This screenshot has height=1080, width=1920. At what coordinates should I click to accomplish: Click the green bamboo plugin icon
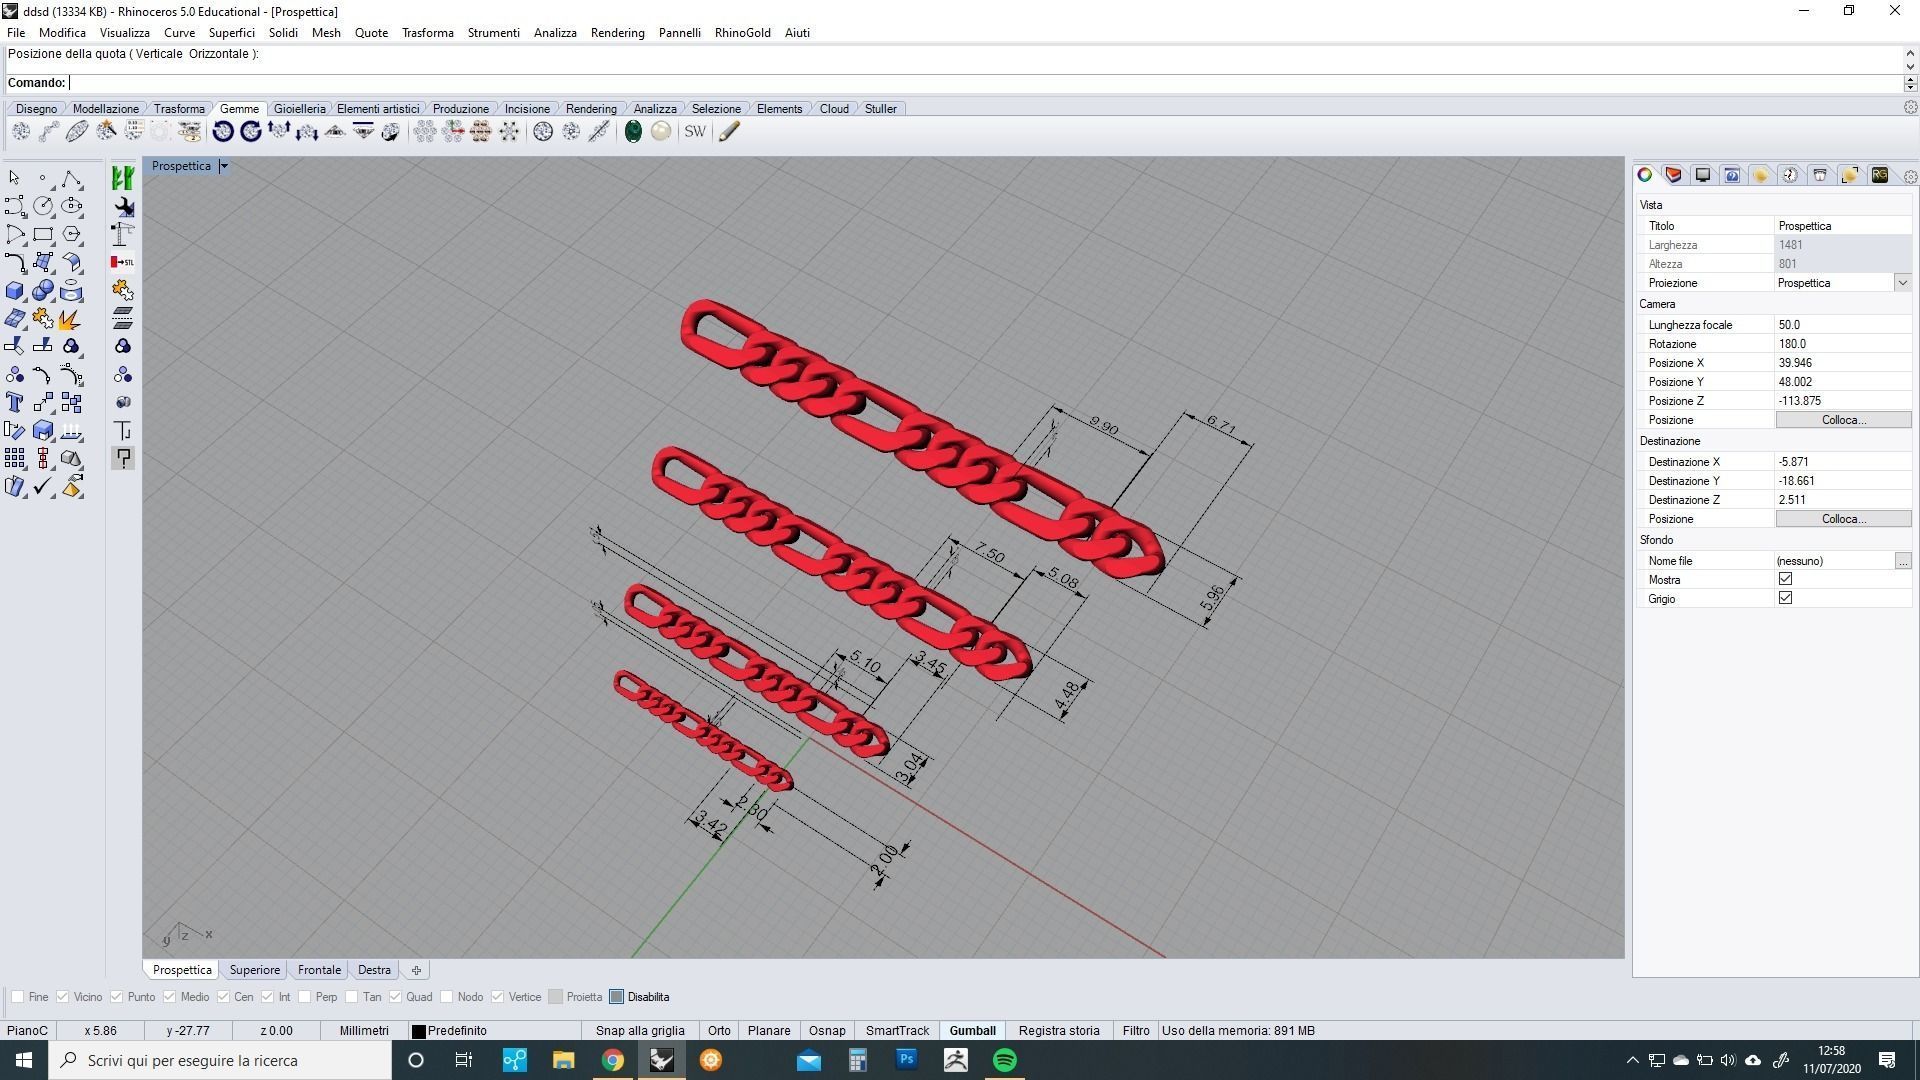(x=123, y=178)
